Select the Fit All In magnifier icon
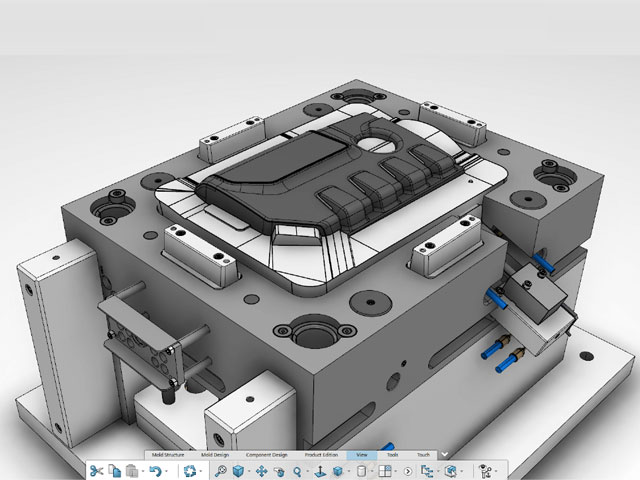The image size is (640, 480). (x=221, y=470)
